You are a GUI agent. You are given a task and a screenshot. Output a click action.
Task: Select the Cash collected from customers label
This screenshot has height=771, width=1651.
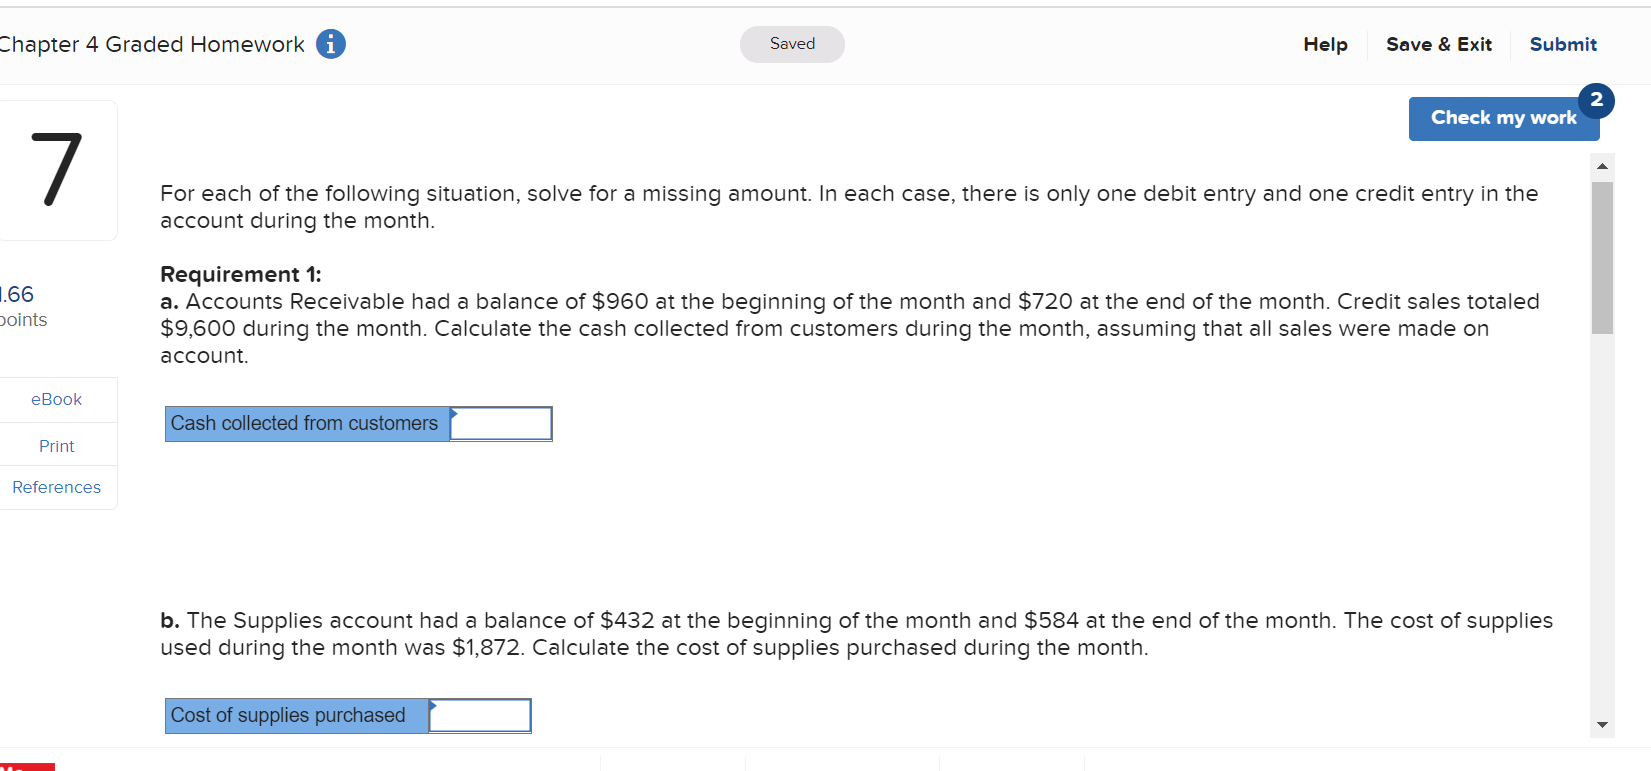[x=306, y=423]
